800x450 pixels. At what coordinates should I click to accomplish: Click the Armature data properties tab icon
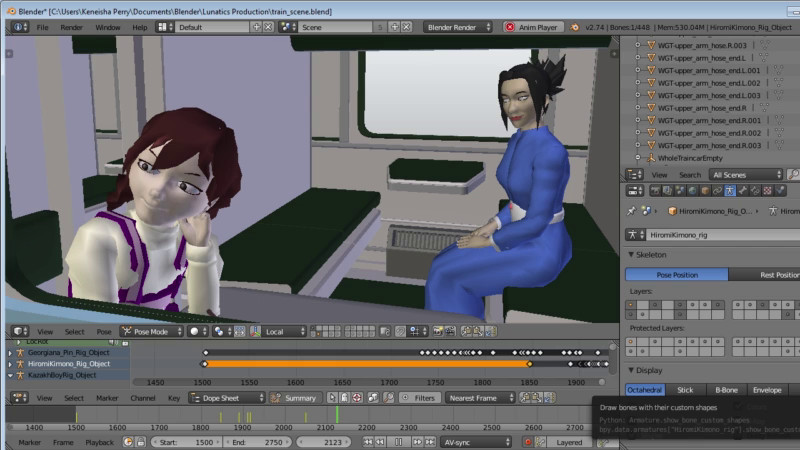point(729,190)
